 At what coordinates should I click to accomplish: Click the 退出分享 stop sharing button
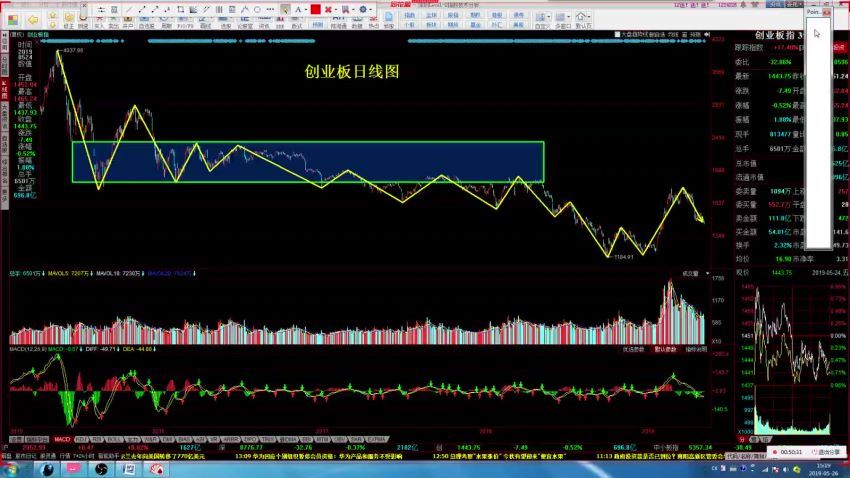pos(828,451)
